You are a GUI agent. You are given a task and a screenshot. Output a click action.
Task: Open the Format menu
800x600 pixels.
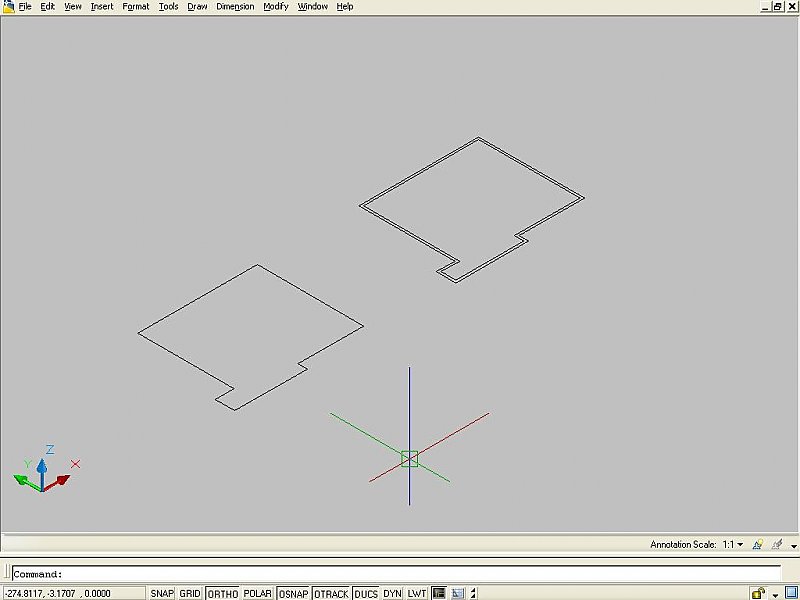(136, 7)
